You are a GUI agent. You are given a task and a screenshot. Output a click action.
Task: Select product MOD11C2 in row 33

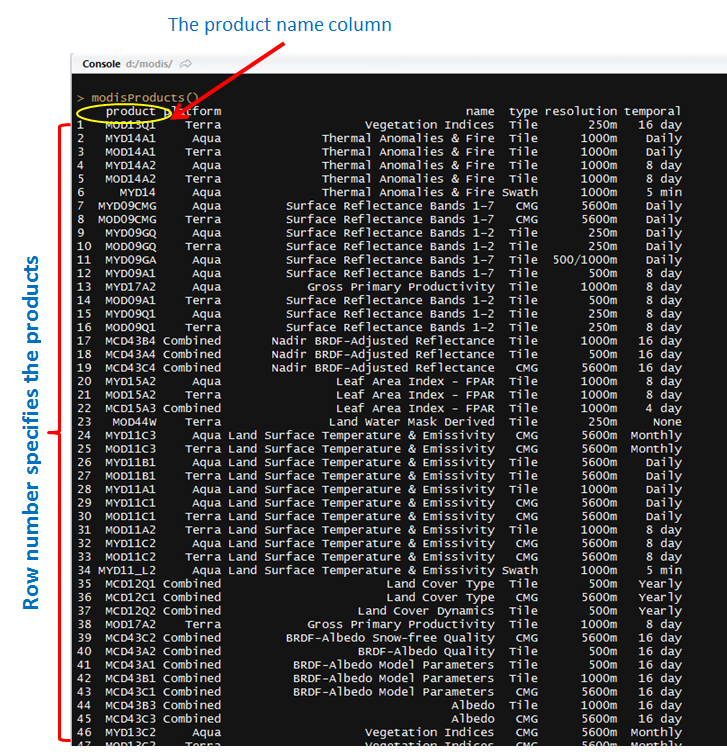[130, 557]
